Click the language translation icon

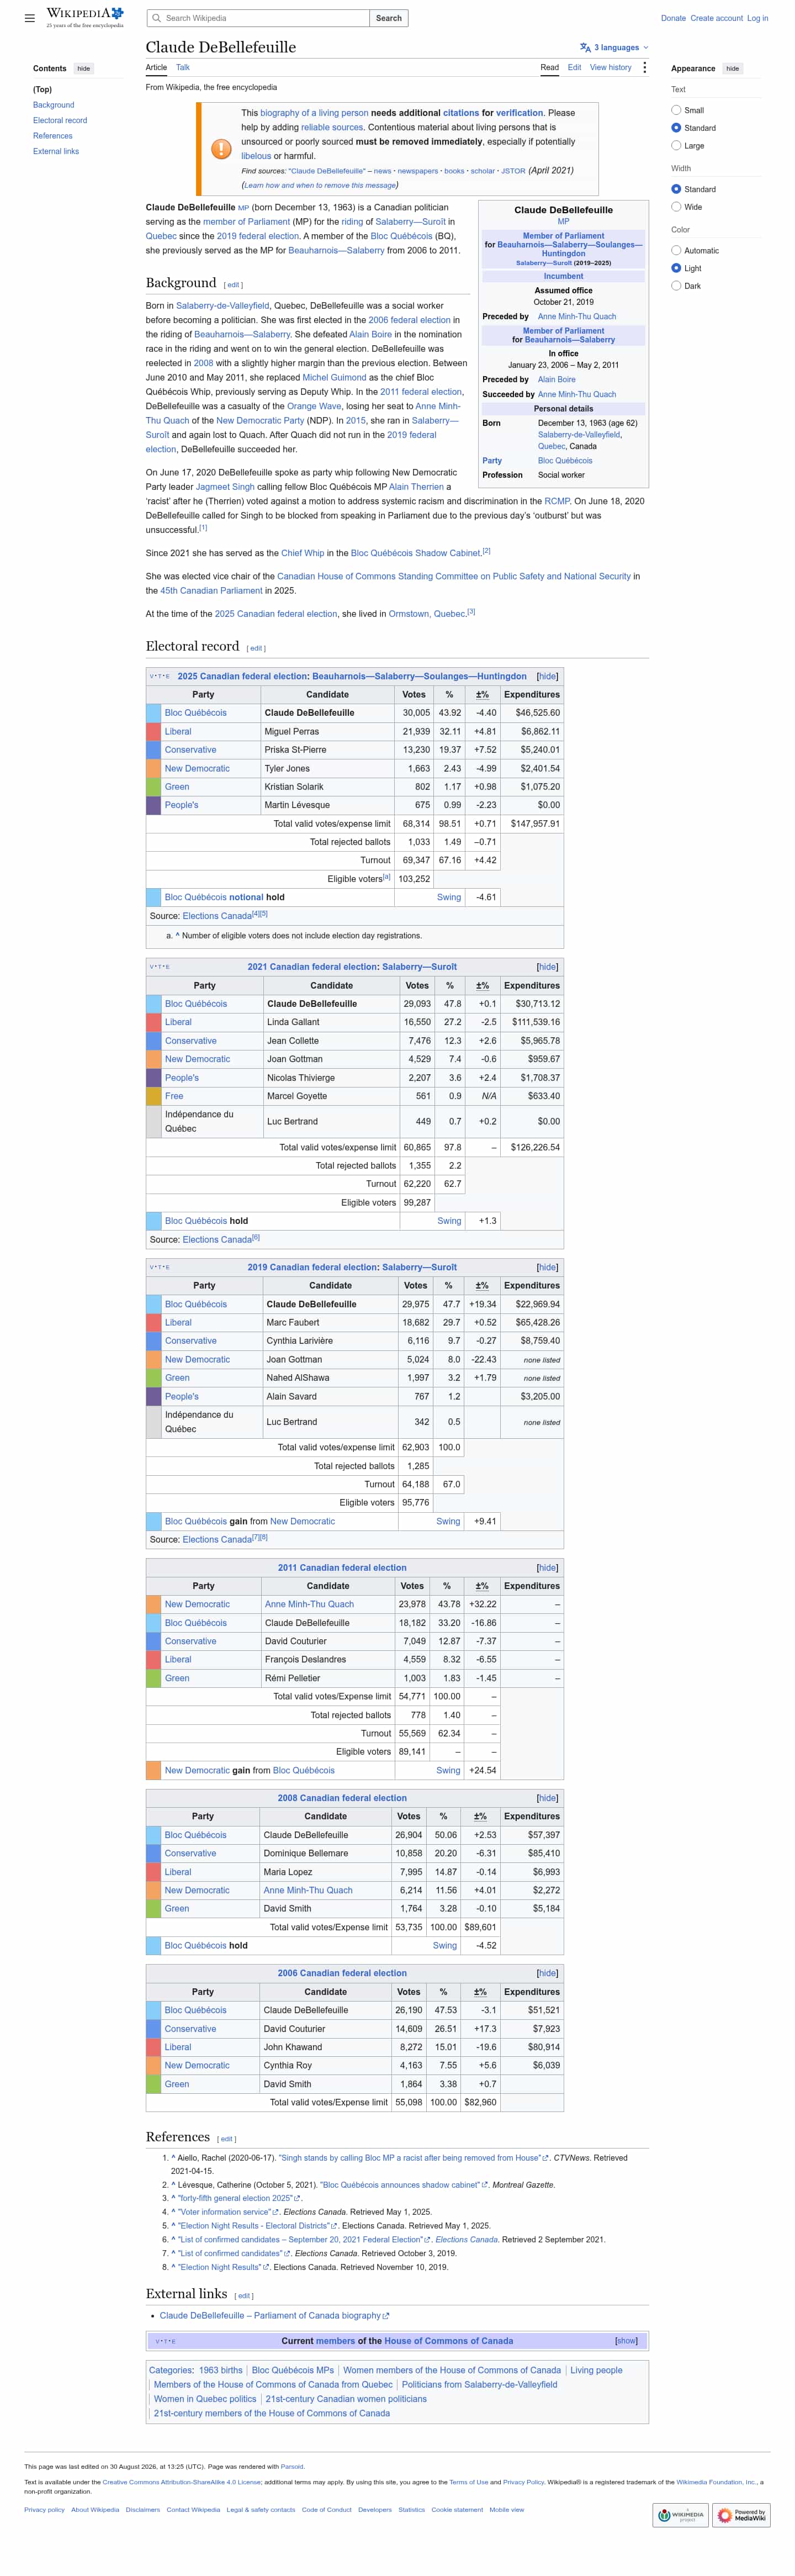pyautogui.click(x=585, y=47)
